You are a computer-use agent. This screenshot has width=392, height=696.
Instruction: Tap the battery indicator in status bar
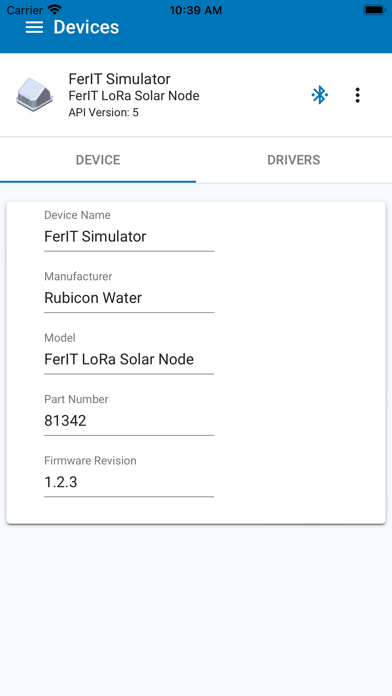(x=375, y=10)
